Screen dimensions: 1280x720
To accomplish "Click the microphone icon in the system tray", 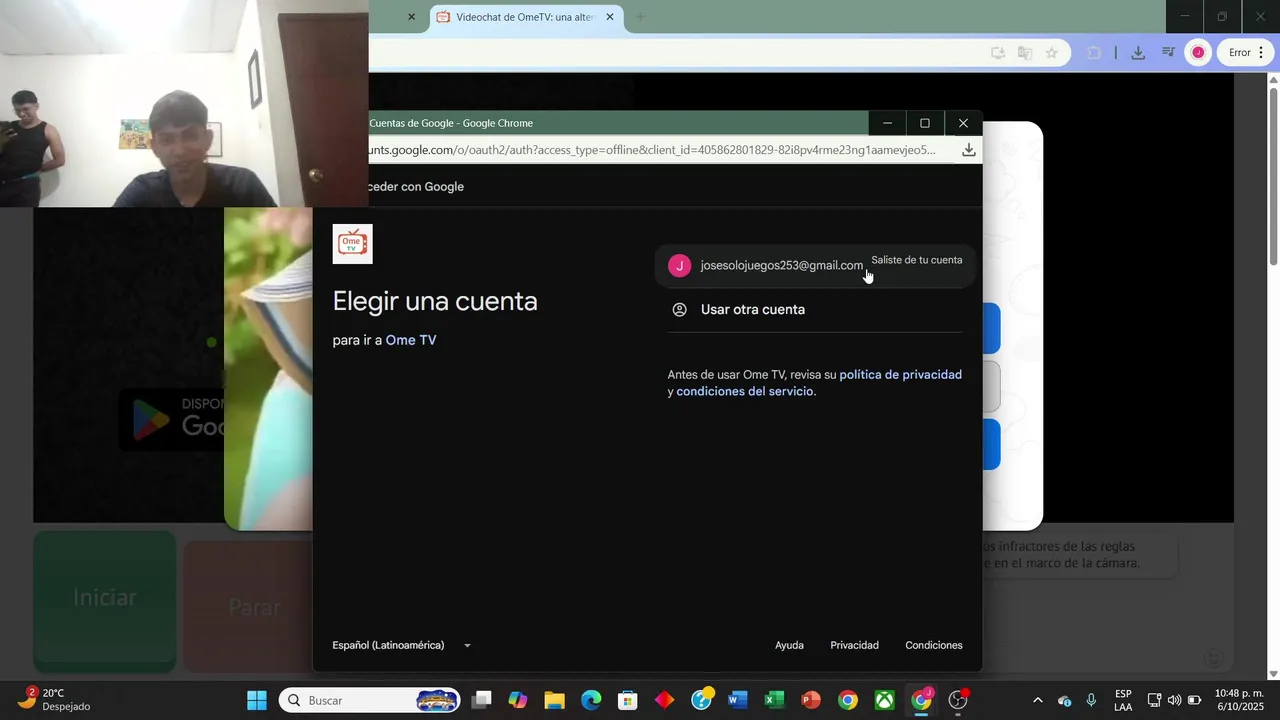I will click(x=1091, y=700).
